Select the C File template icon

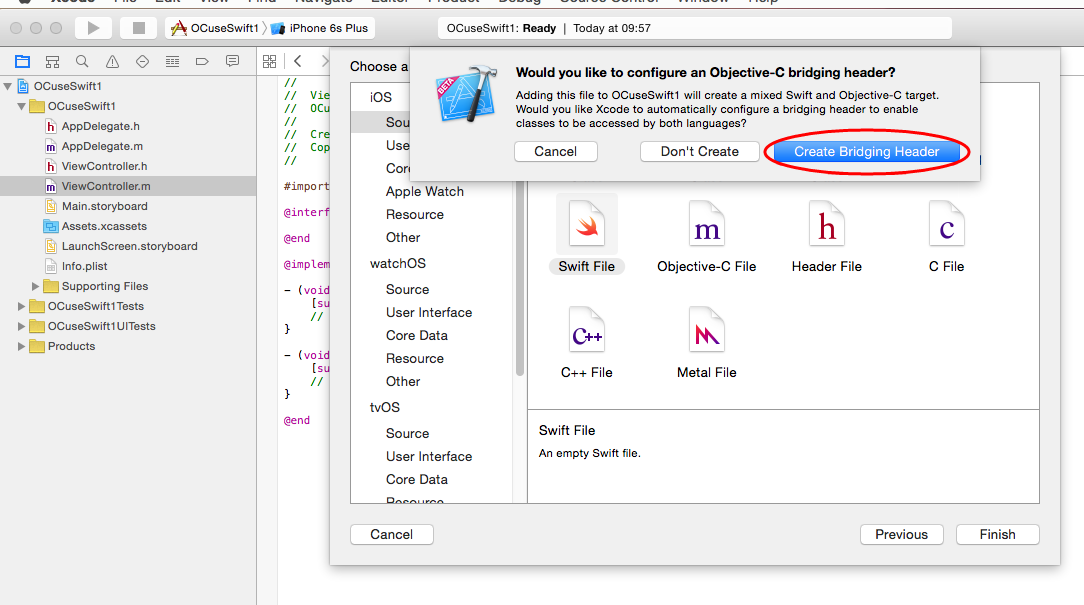click(946, 223)
